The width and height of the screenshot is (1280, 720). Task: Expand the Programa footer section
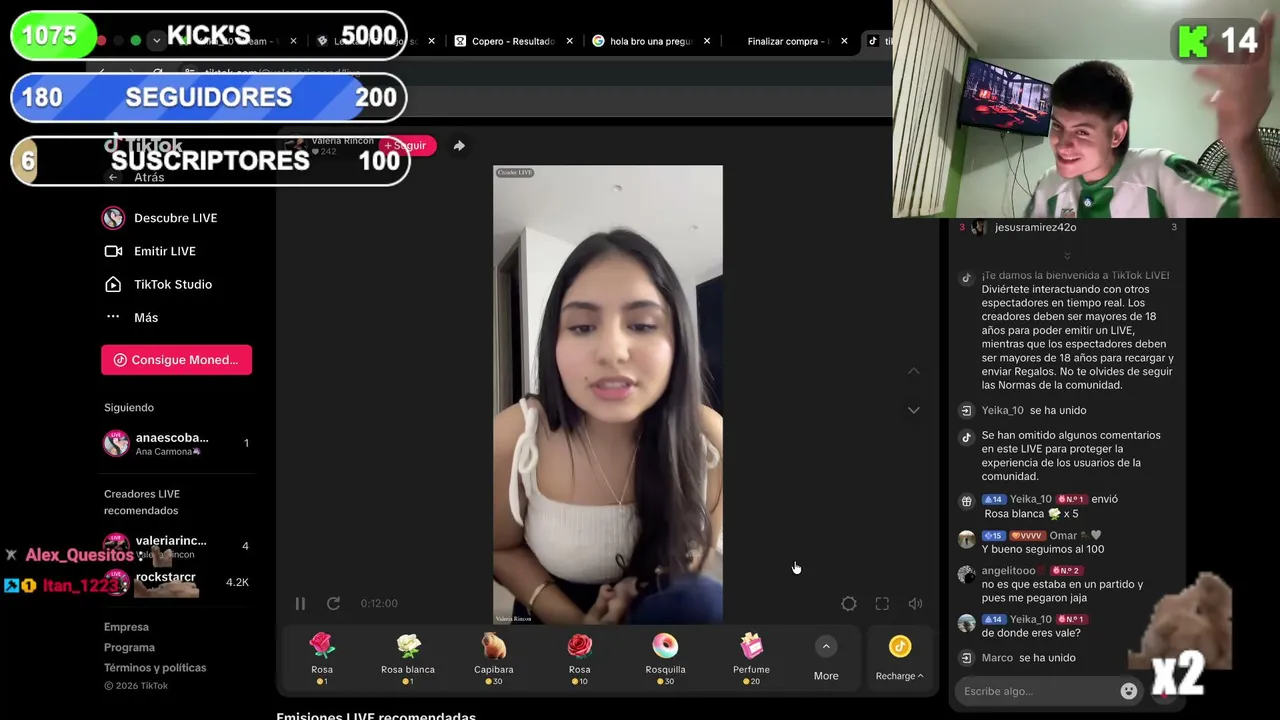pos(129,647)
